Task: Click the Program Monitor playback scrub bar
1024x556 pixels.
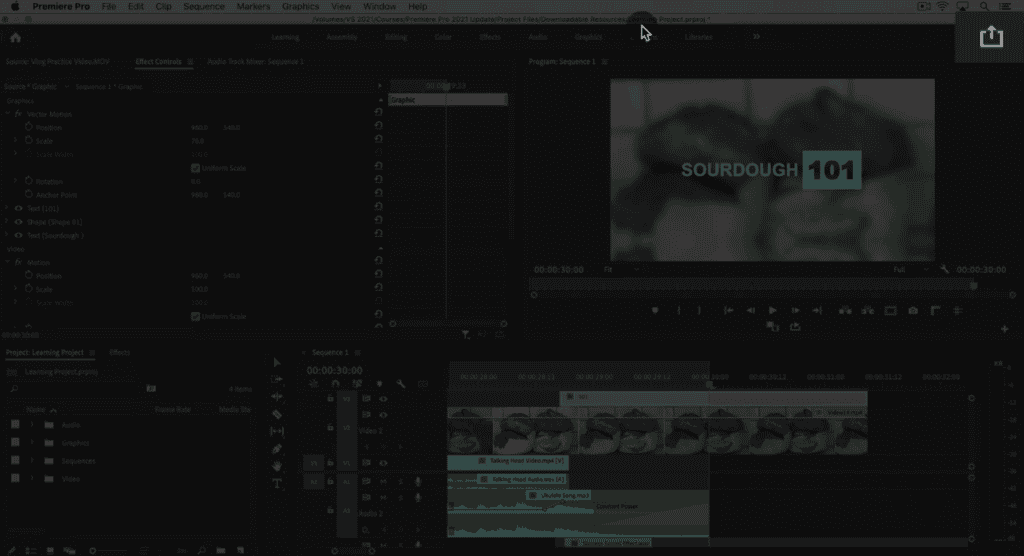Action: 750,284
